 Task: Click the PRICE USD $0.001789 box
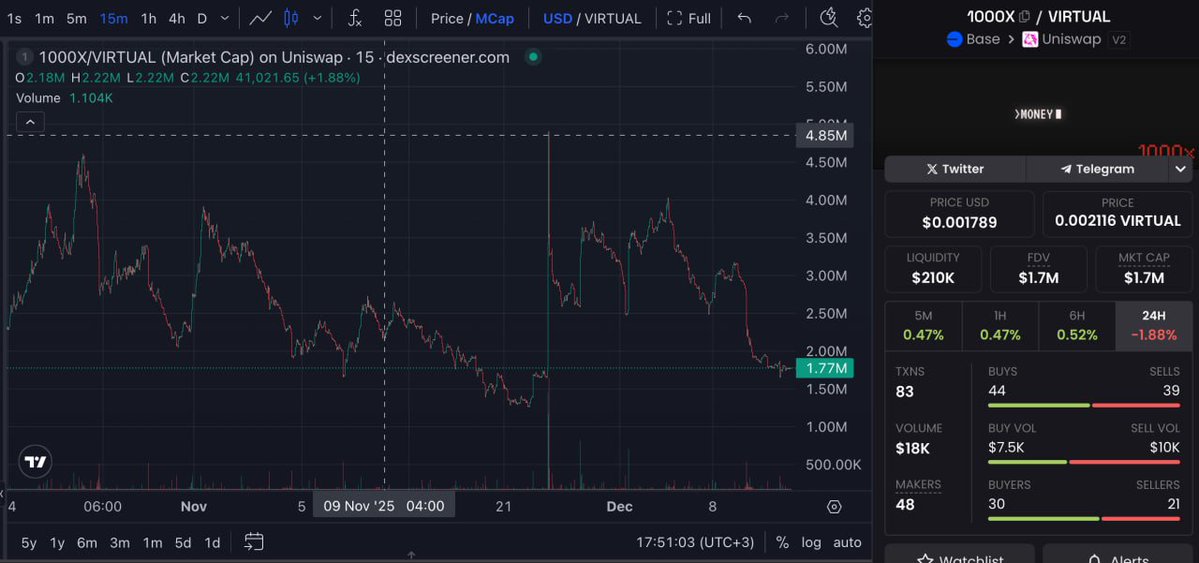pyautogui.click(x=959, y=214)
